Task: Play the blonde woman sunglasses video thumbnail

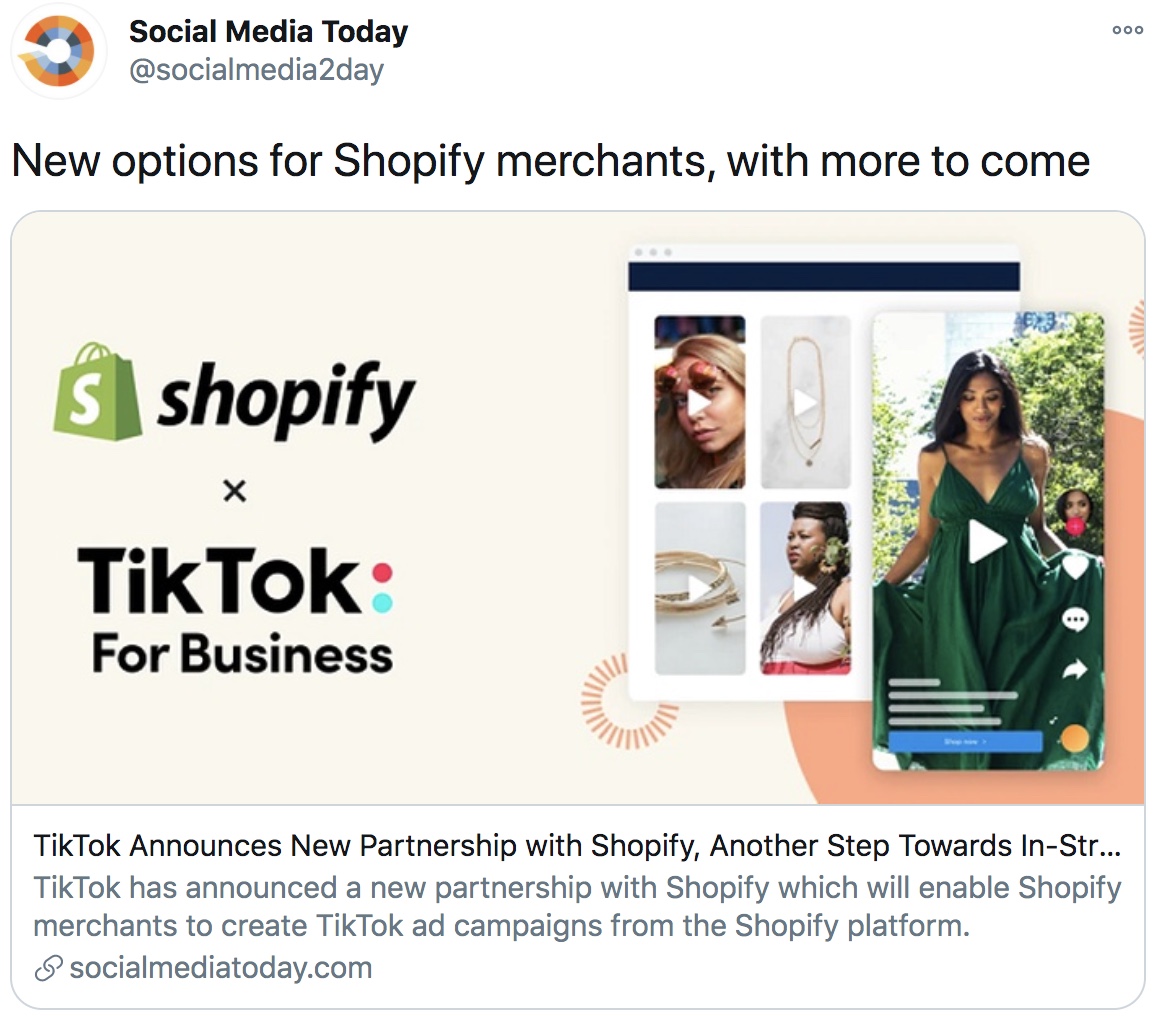Action: (x=699, y=402)
